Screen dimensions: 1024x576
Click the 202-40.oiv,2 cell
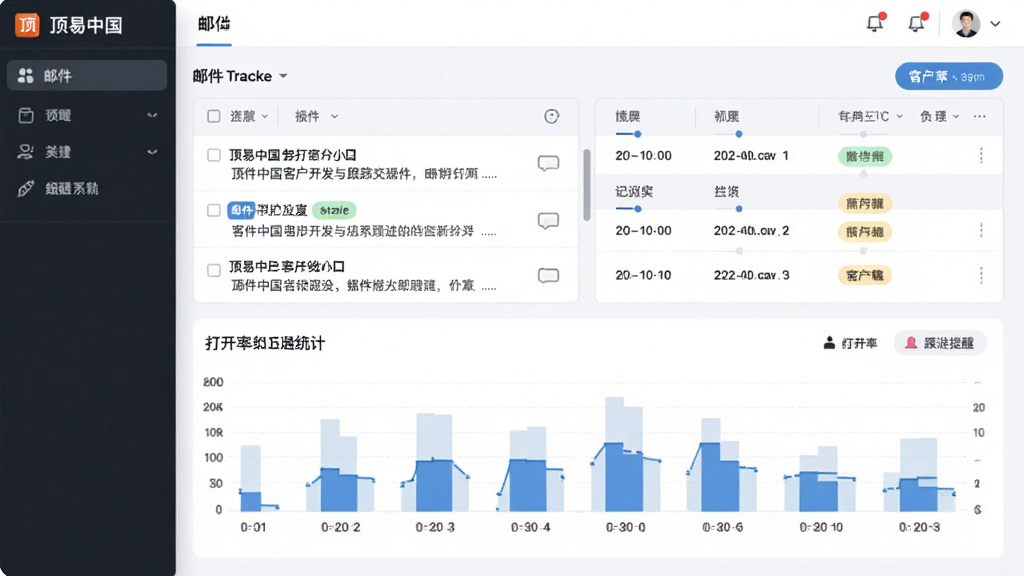(751, 231)
